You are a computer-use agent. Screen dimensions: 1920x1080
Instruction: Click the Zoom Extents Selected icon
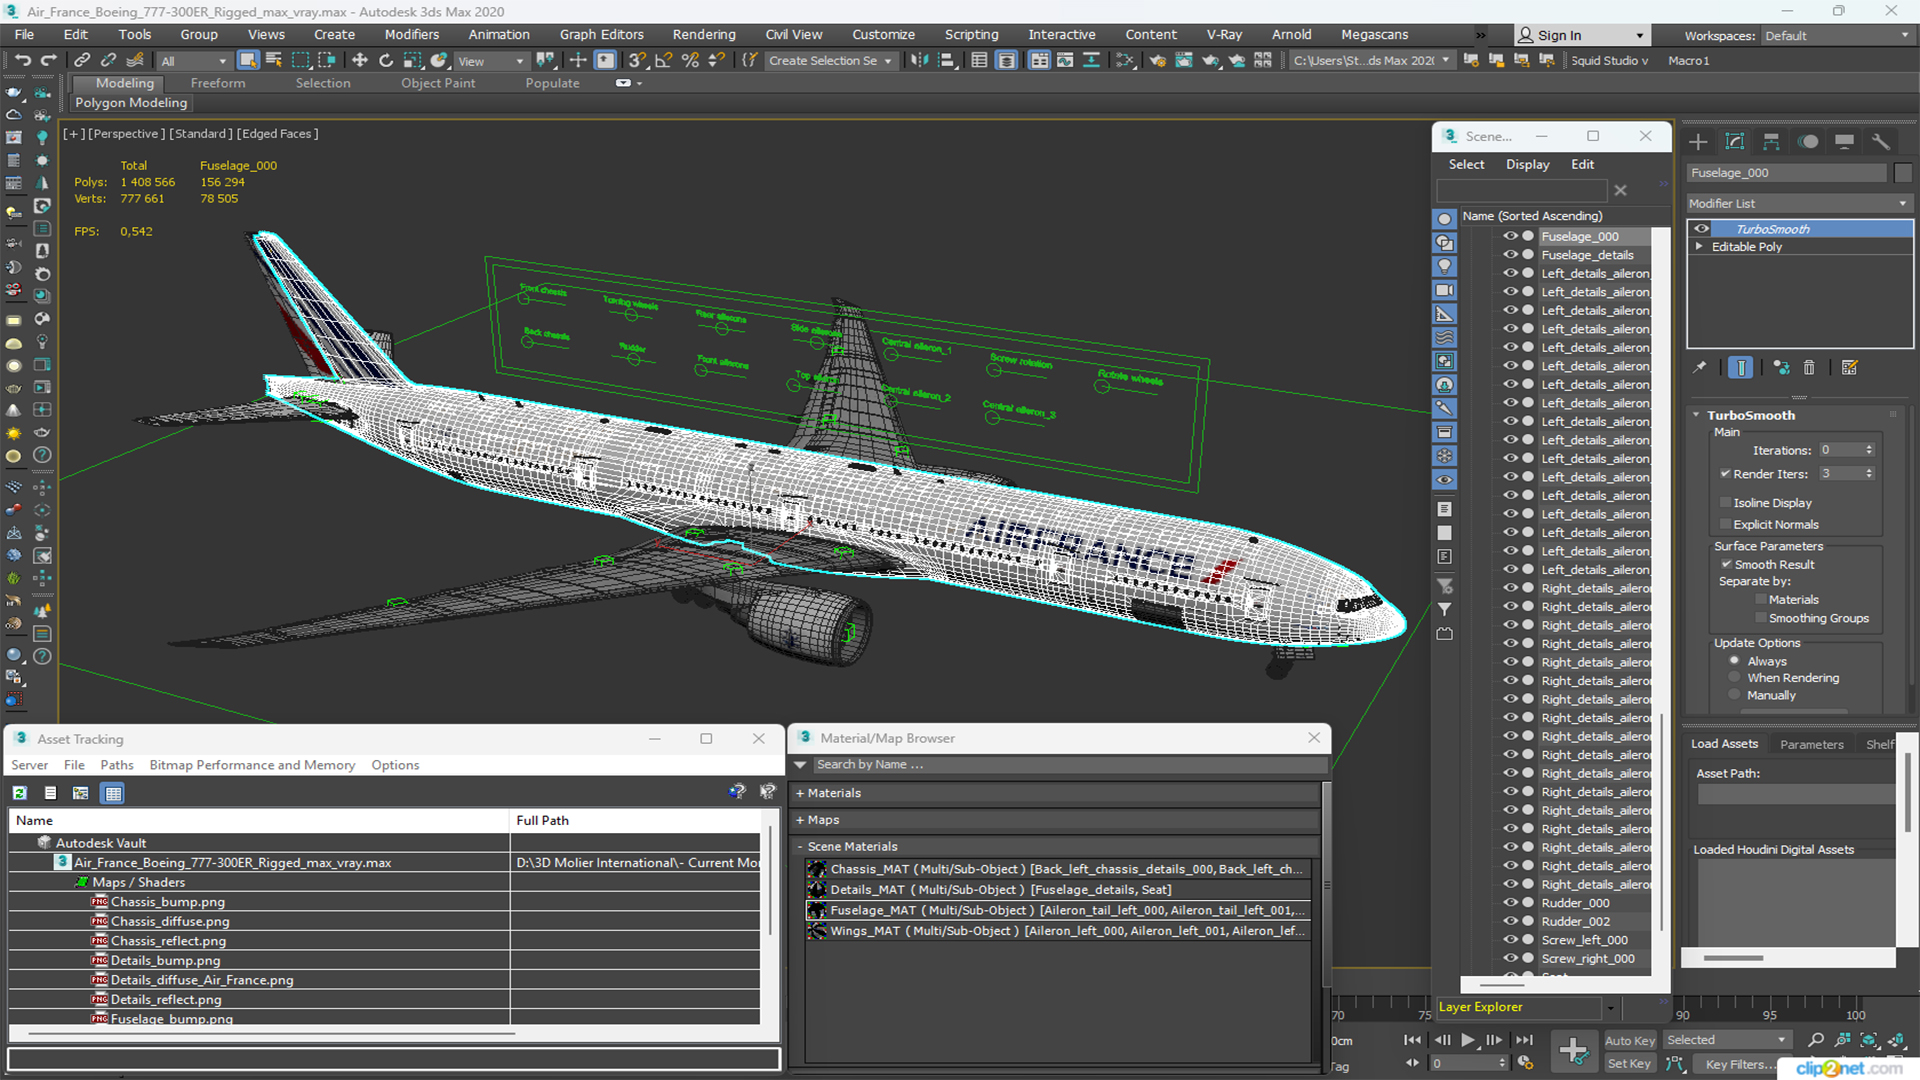1868,1041
